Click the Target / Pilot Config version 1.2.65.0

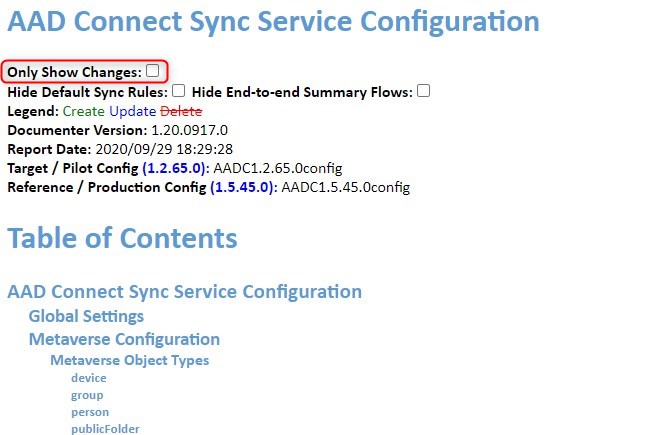click(174, 168)
